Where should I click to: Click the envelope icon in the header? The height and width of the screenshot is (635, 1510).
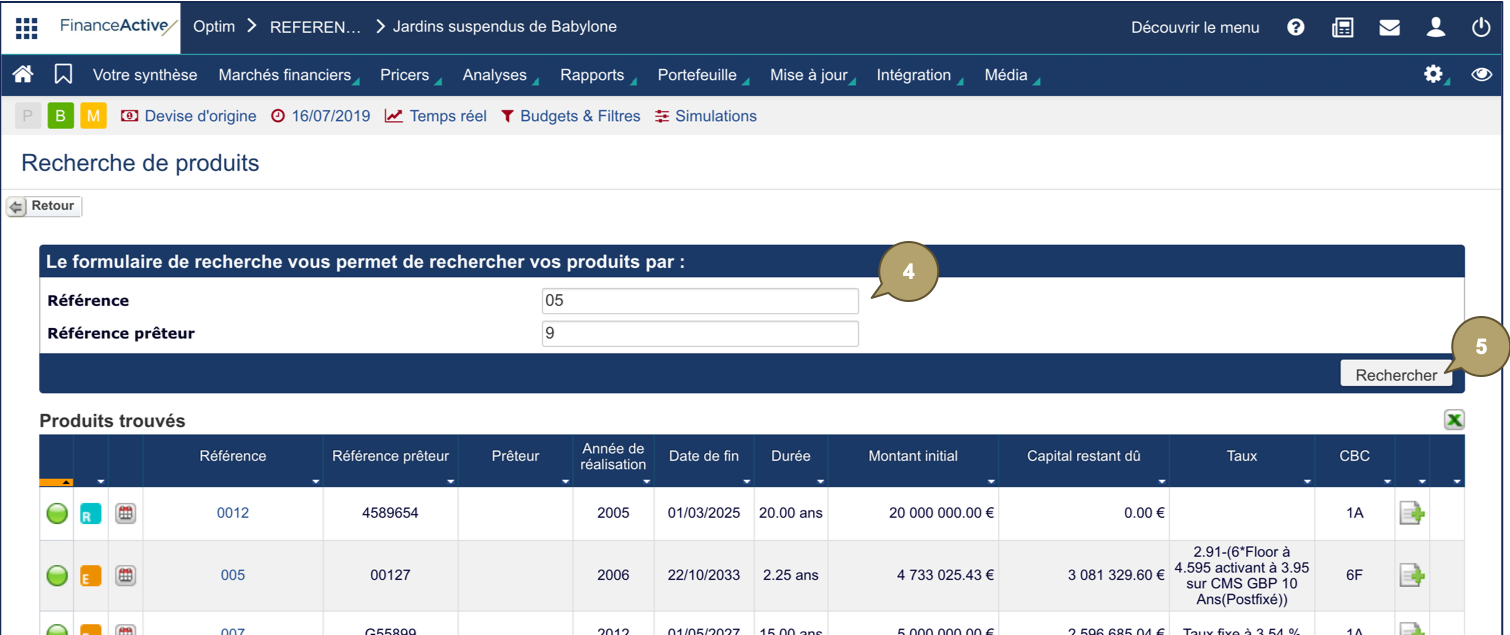[x=1389, y=27]
